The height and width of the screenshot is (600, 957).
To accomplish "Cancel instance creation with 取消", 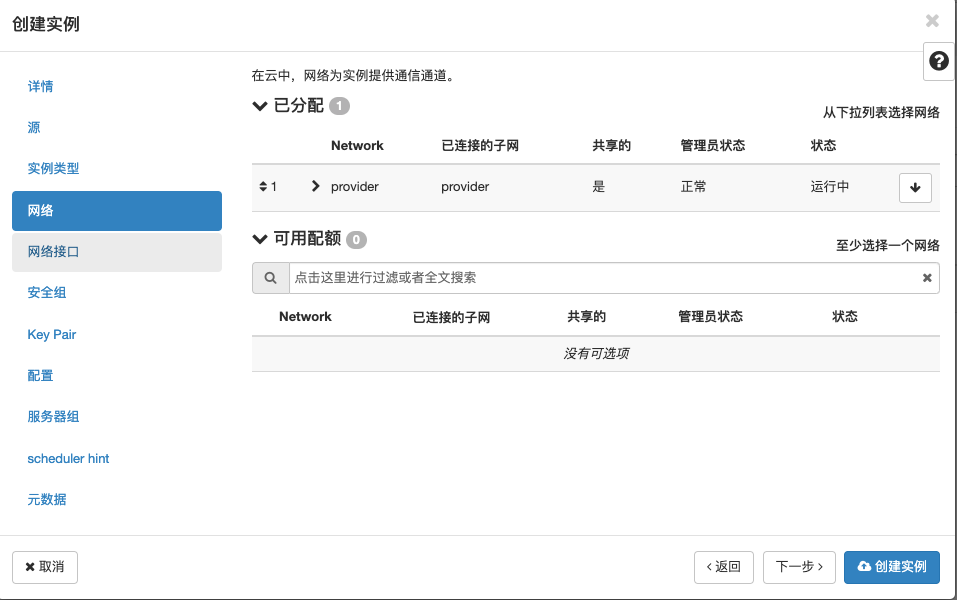I will click(x=44, y=567).
